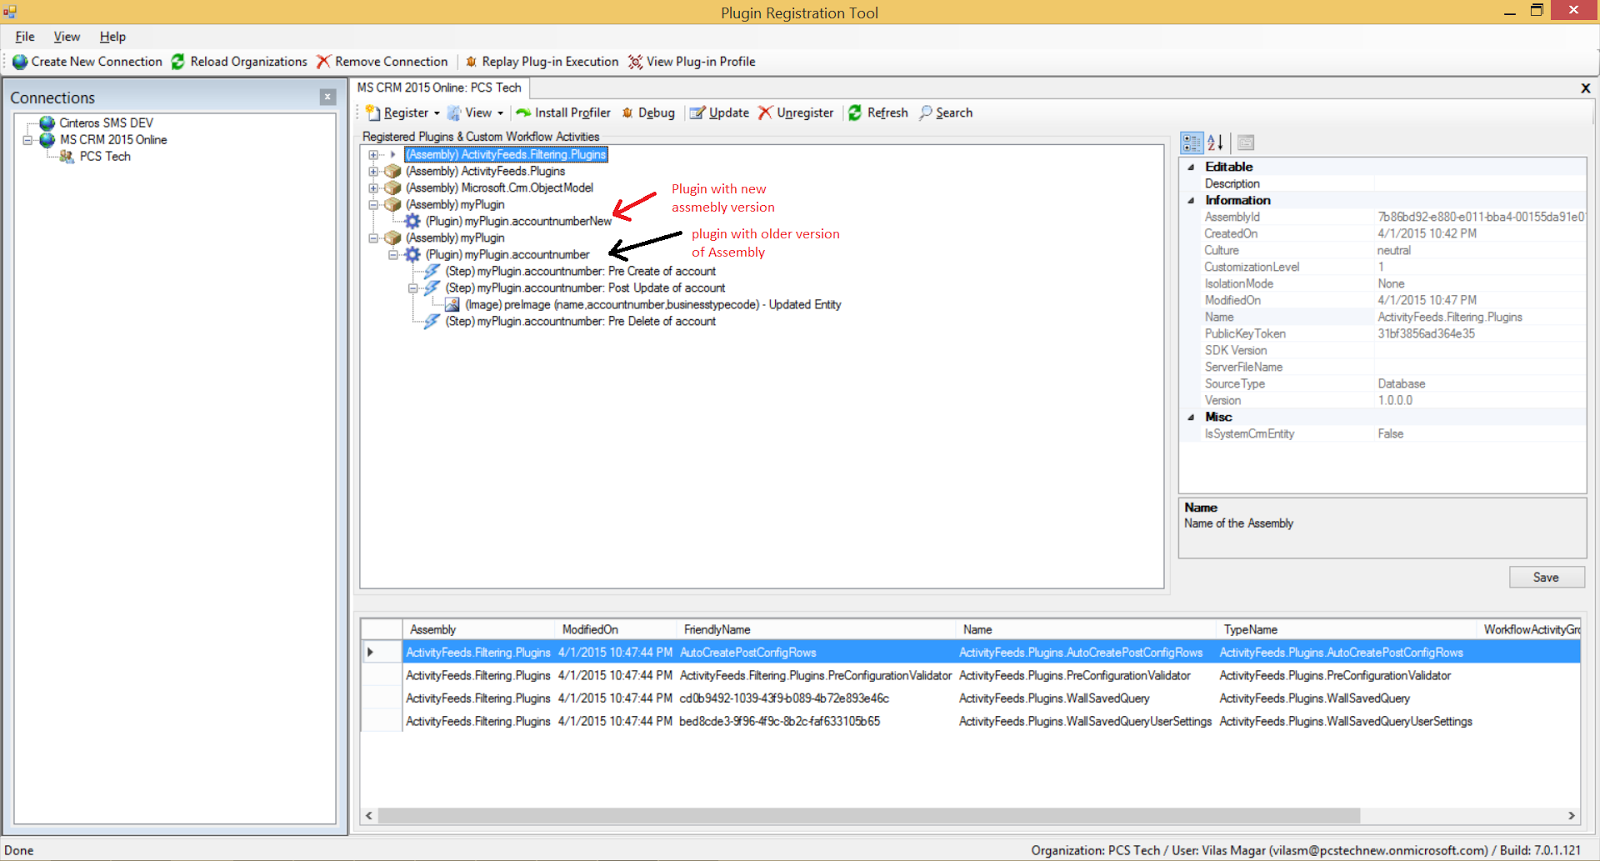
Task: Click the preImage image icon
Action: coord(452,305)
